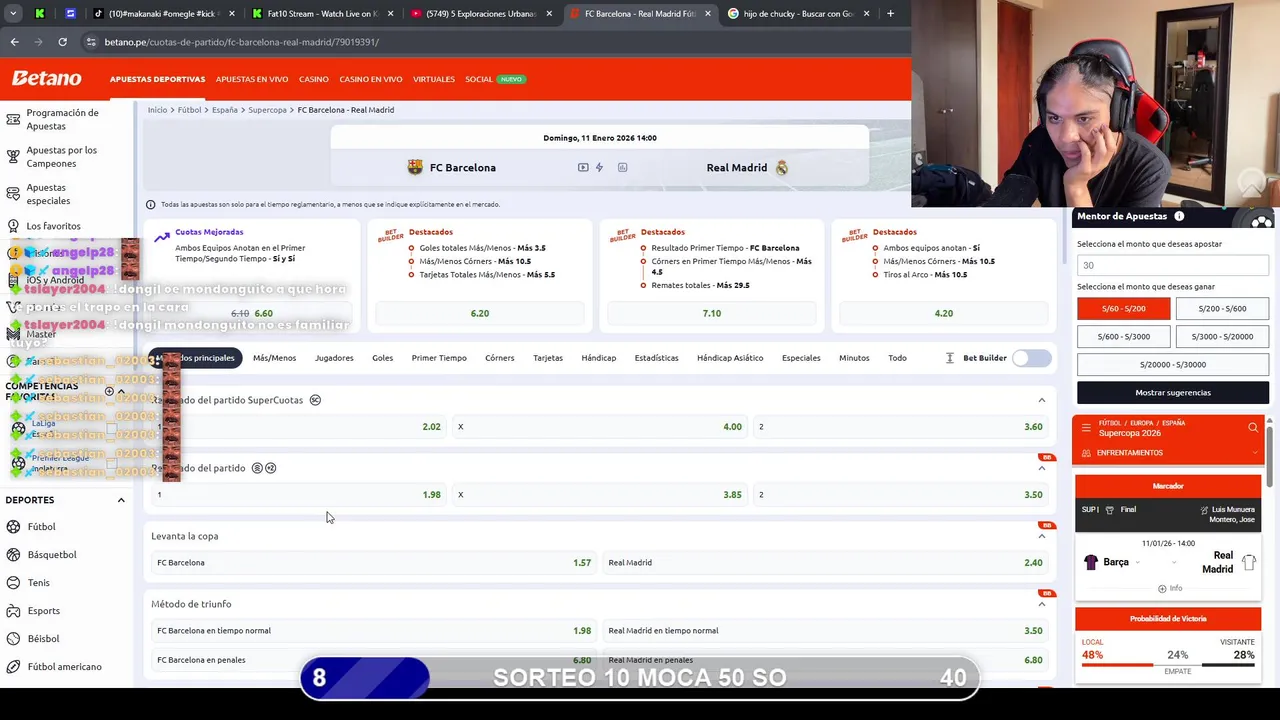Image resolution: width=1280 pixels, height=720 pixels.
Task: Go back in the browser
Action: pos(14,42)
